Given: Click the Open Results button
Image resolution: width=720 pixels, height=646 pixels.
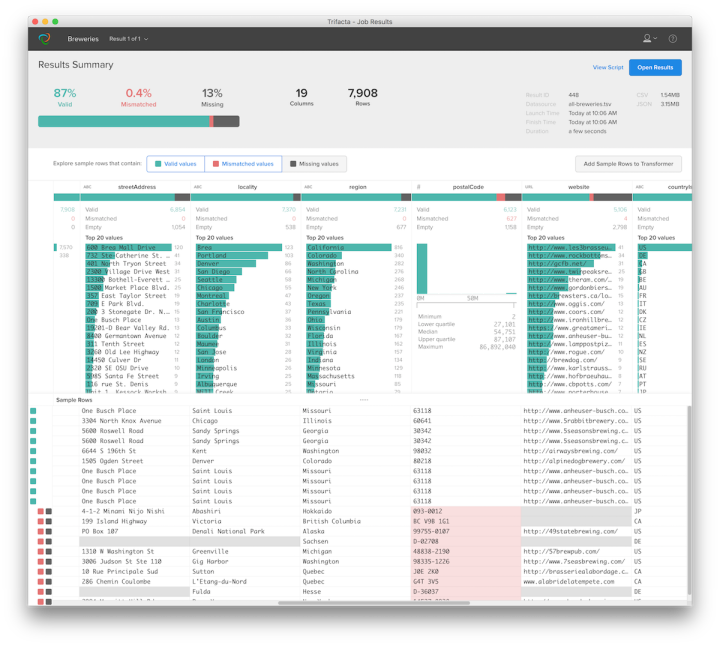Looking at the screenshot, I should click(x=655, y=67).
